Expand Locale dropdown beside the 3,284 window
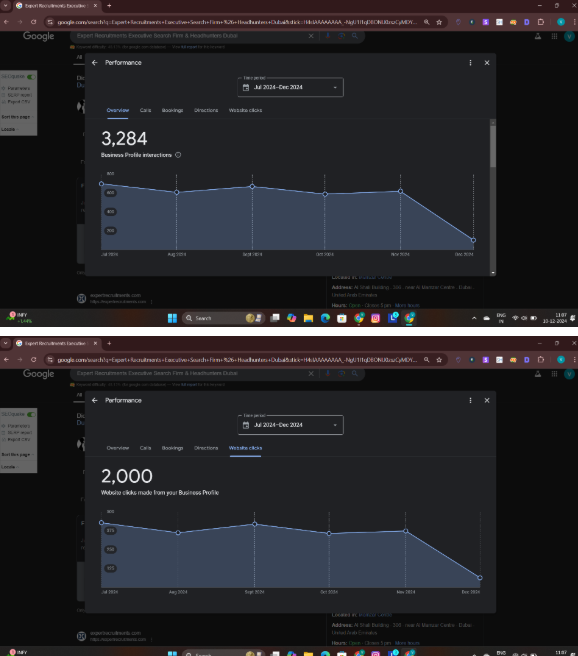 pyautogui.click(x=10, y=129)
